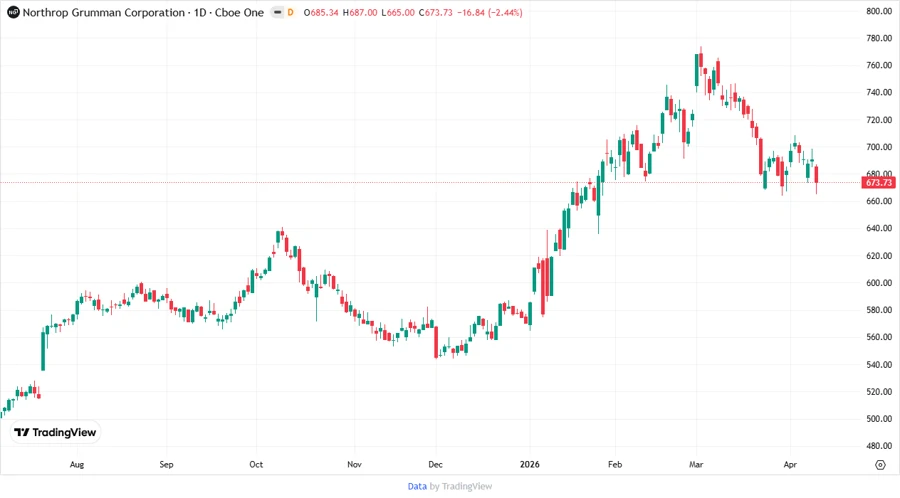Screen dimensions: 900x498
Task: Click the orange D delayed-data indicator
Action: coord(290,12)
